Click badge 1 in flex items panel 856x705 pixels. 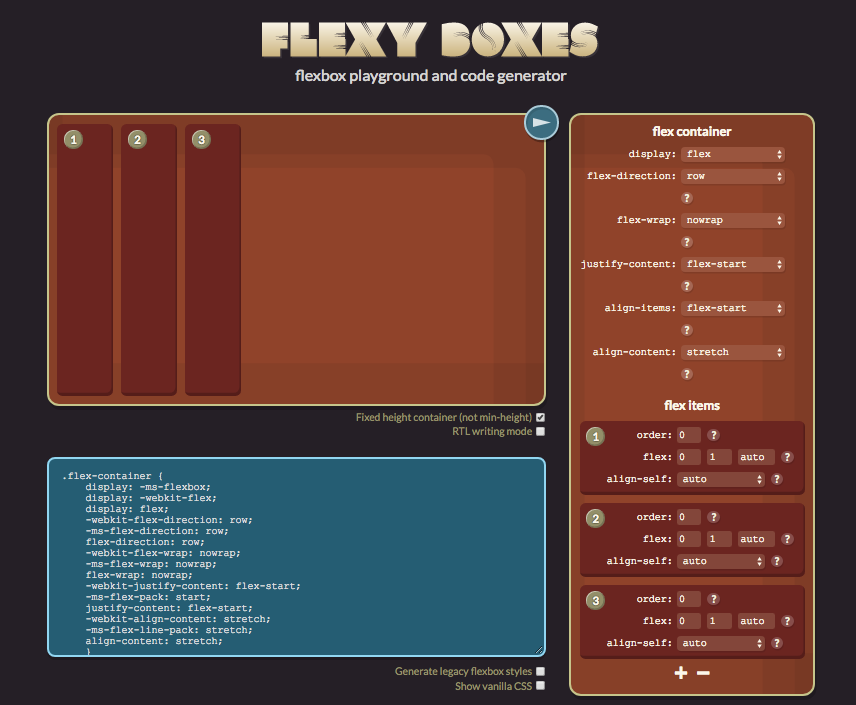coord(595,437)
